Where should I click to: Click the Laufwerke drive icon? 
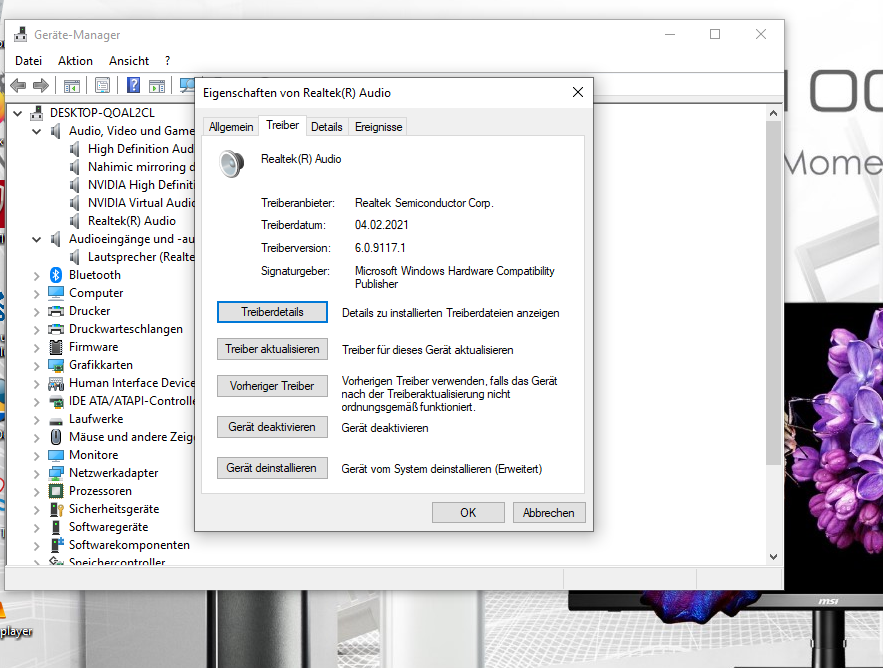pos(56,420)
